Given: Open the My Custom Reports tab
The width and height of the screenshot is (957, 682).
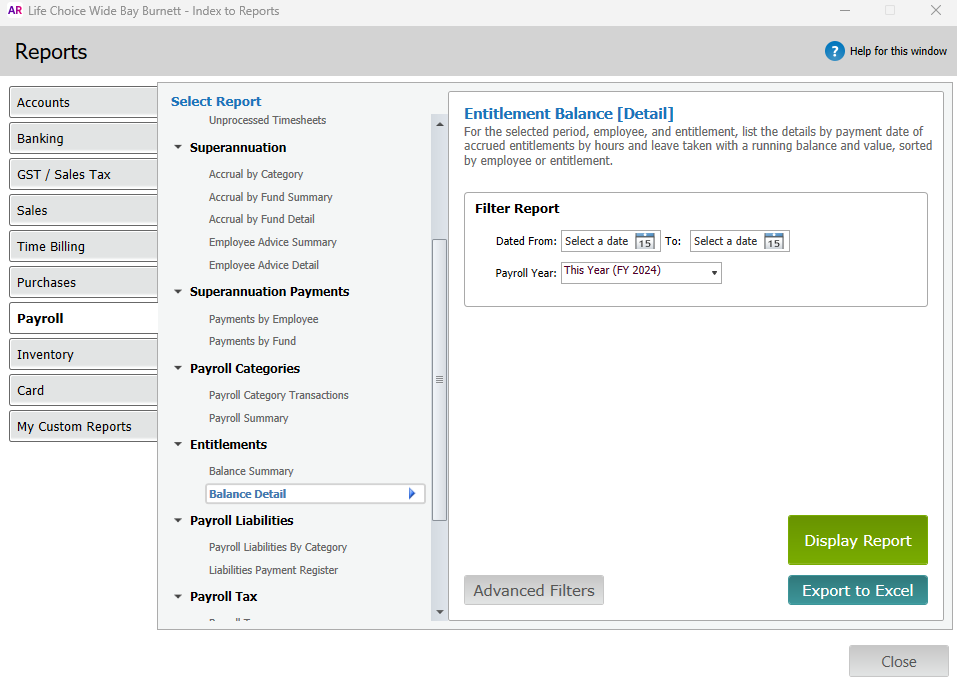Looking at the screenshot, I should pos(84,426).
